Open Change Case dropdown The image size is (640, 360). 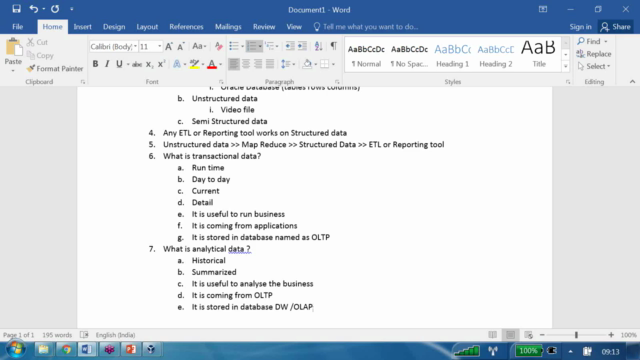point(199,47)
